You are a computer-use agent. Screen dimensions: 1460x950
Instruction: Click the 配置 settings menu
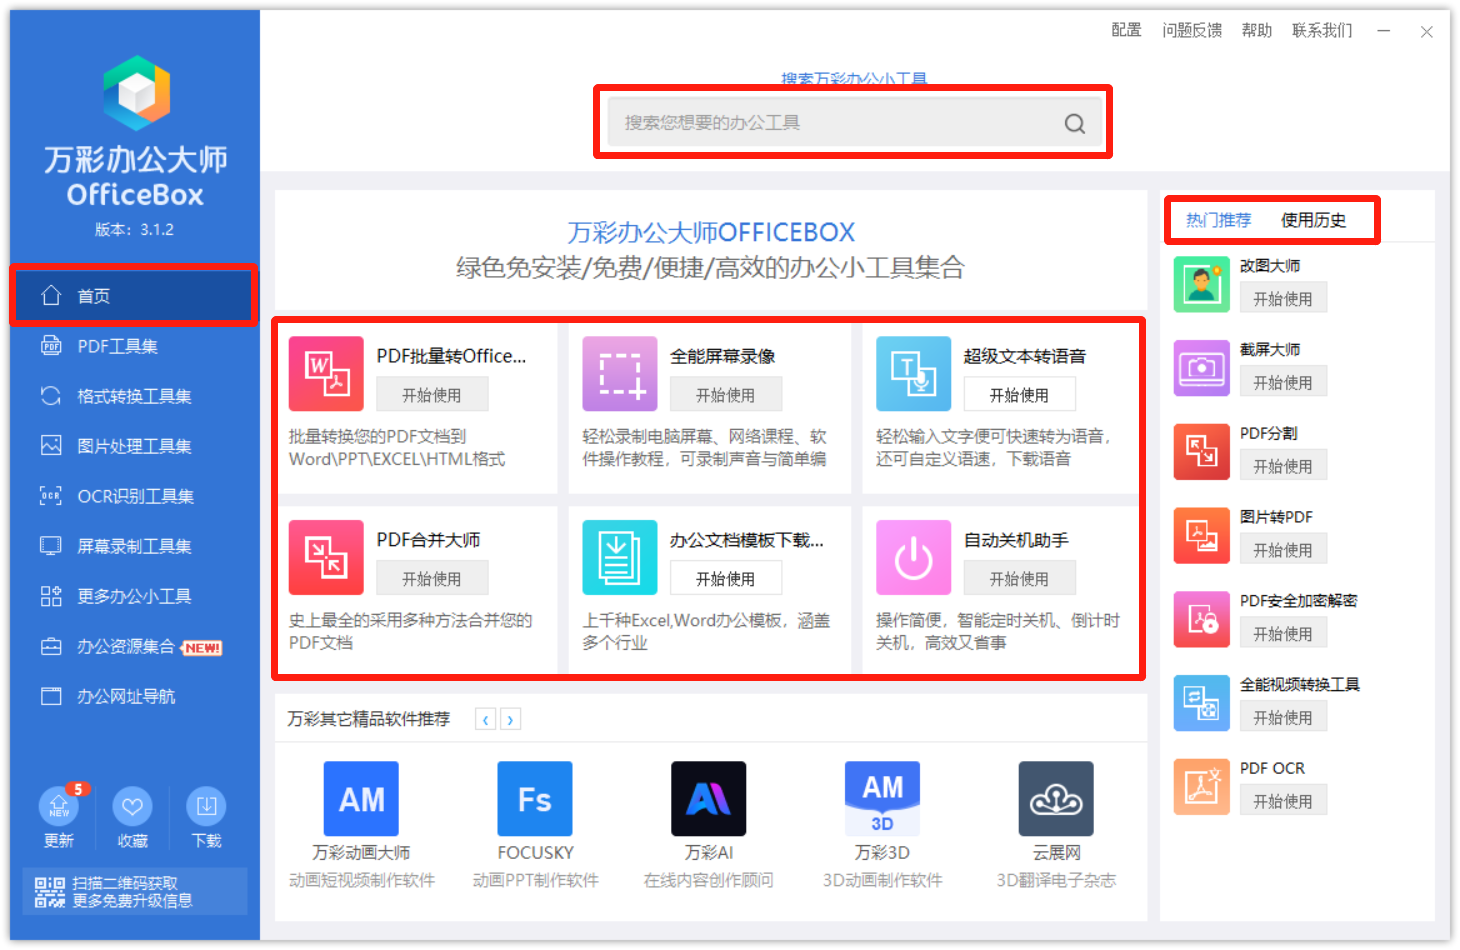1126,30
